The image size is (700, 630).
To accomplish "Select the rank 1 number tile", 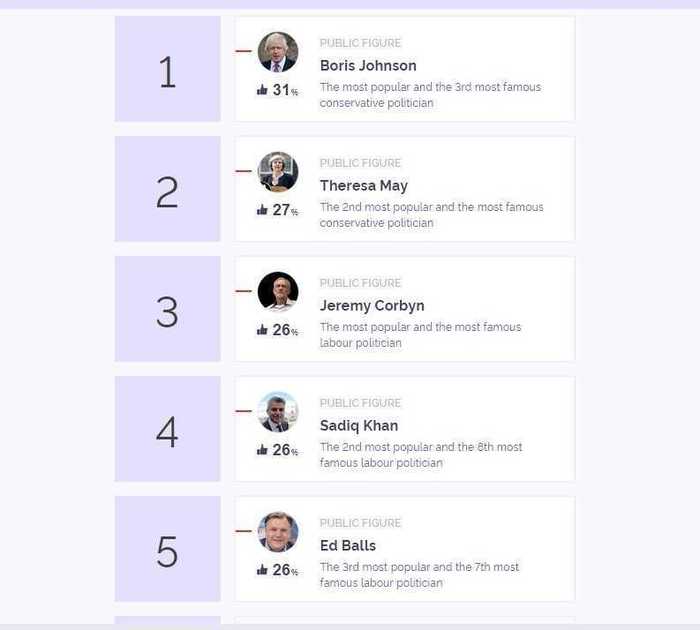I will pyautogui.click(x=167, y=69).
